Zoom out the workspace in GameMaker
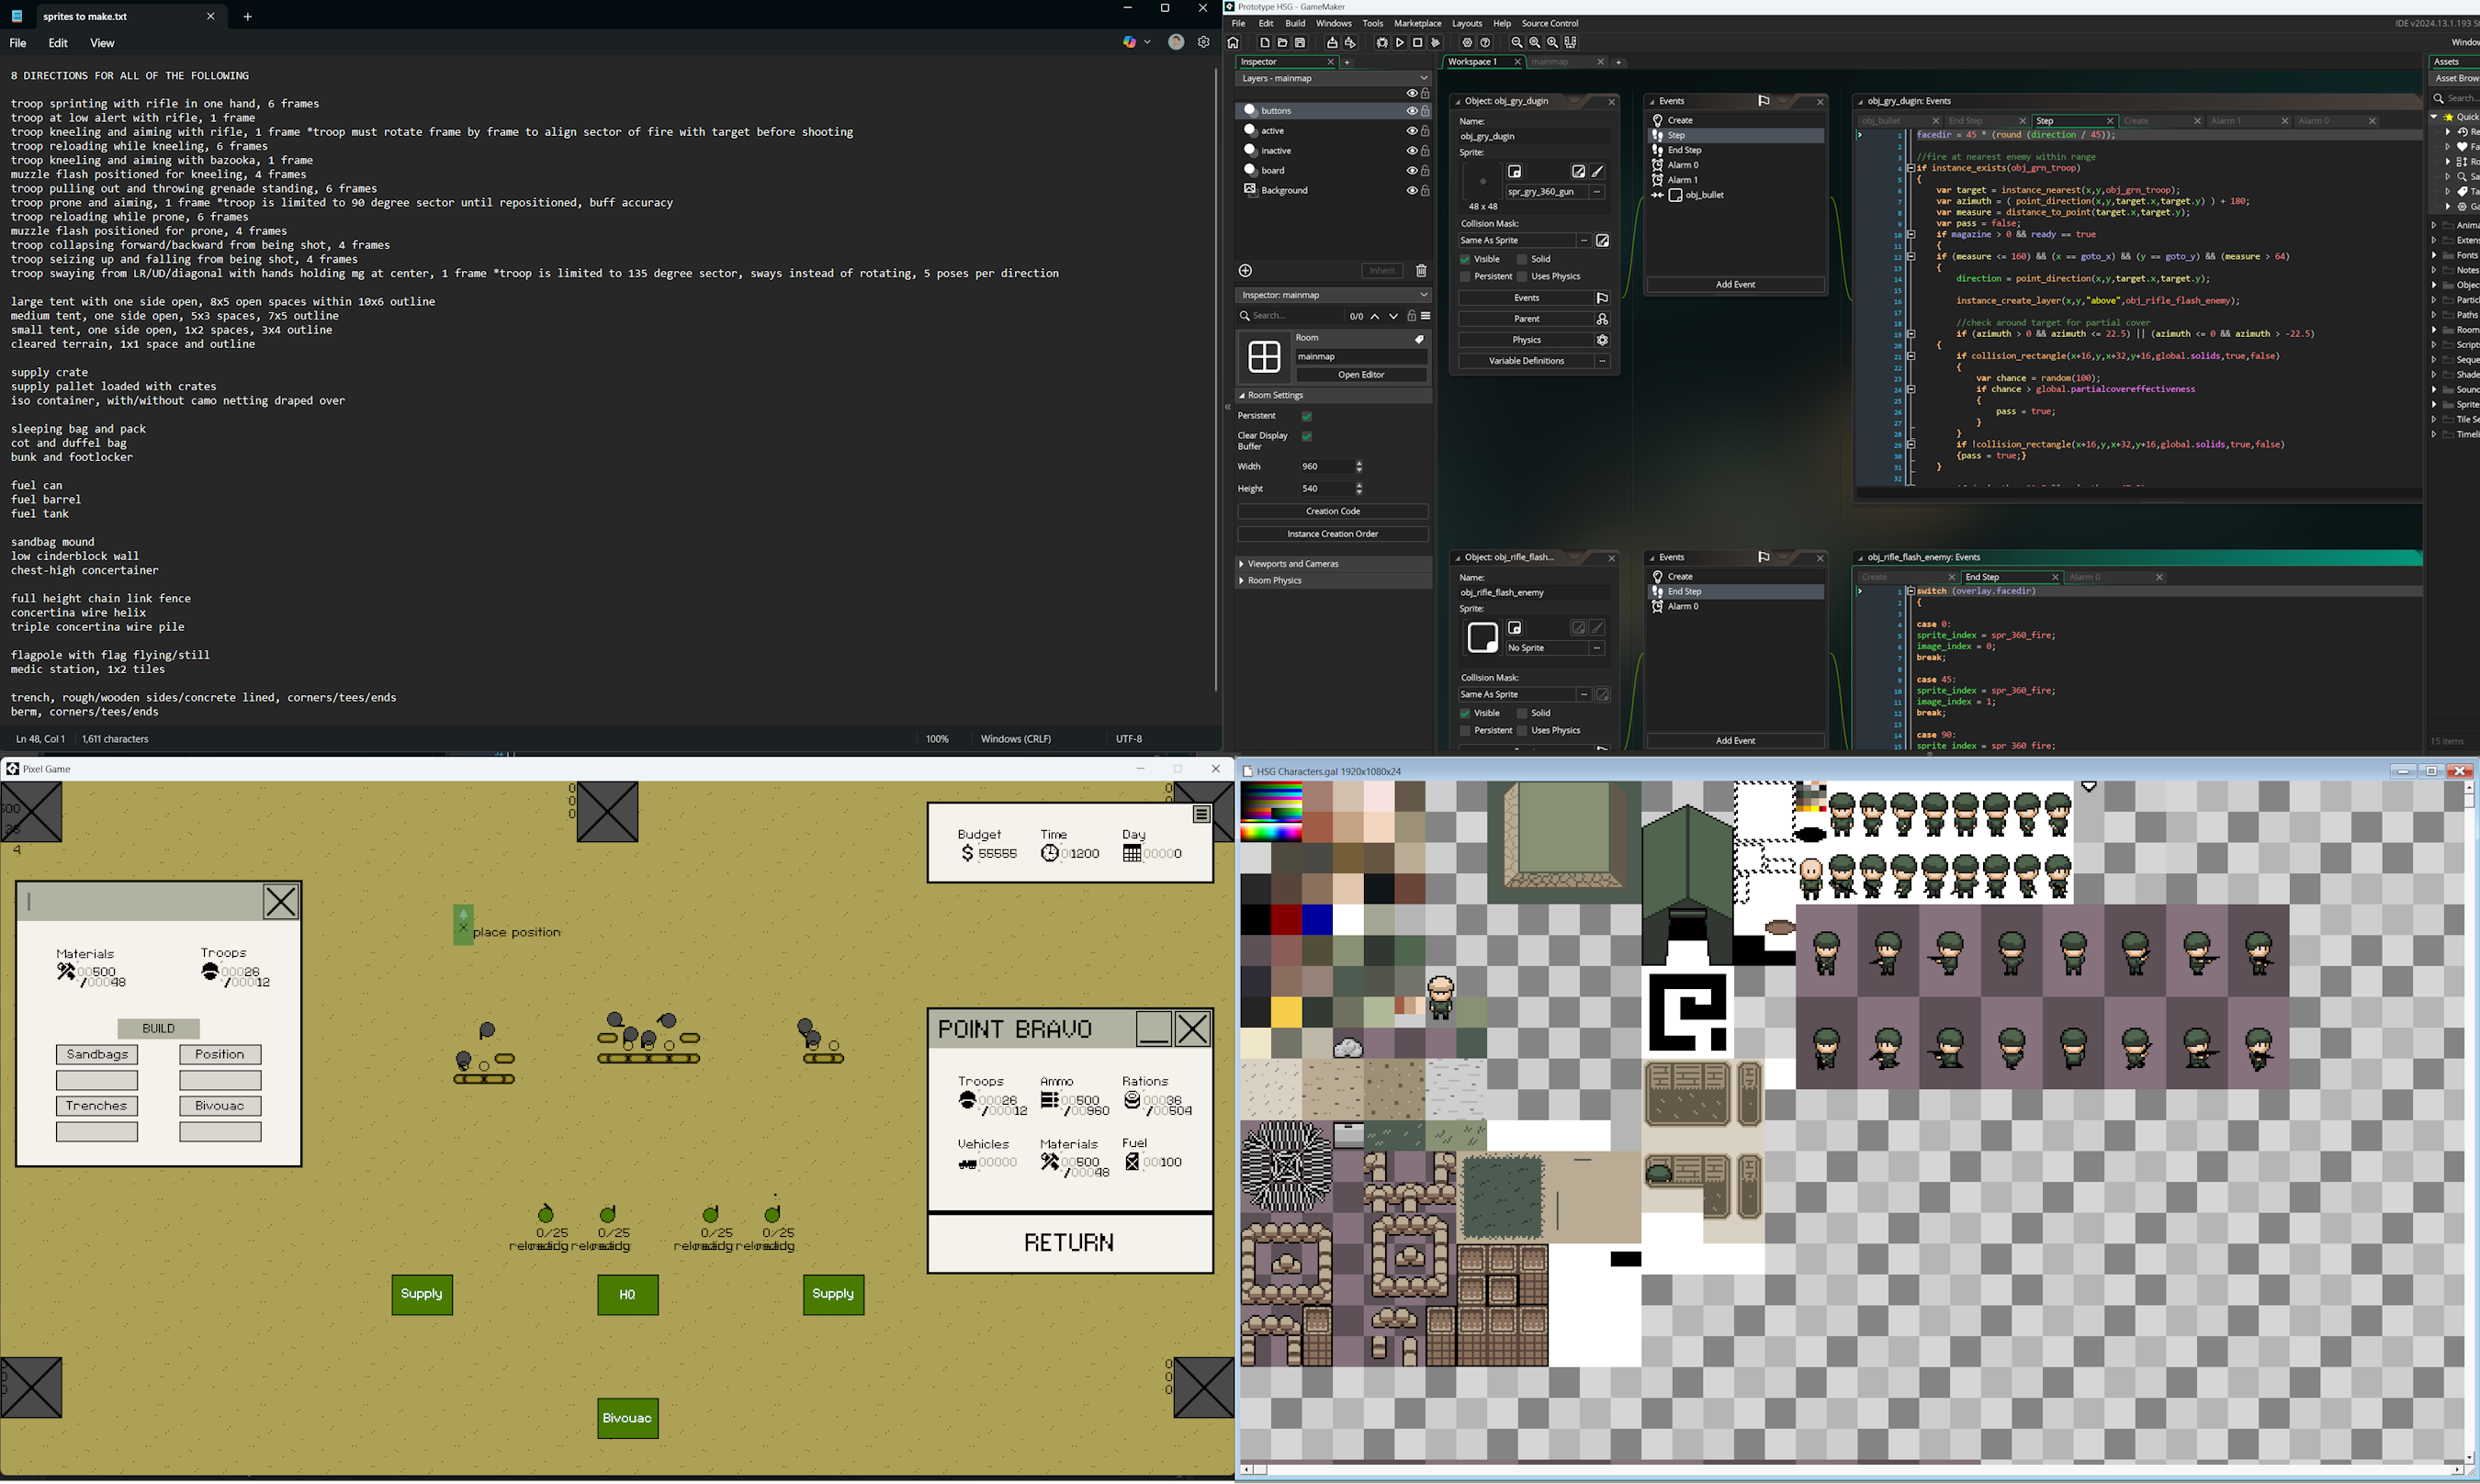The height and width of the screenshot is (1484, 2480). pos(1517,43)
